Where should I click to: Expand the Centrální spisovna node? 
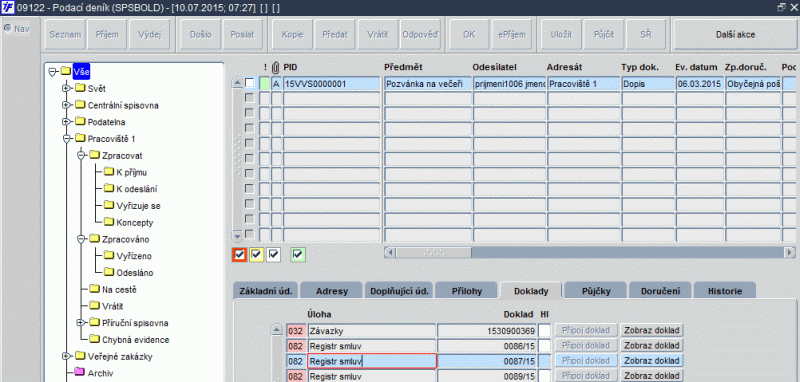pyautogui.click(x=66, y=105)
